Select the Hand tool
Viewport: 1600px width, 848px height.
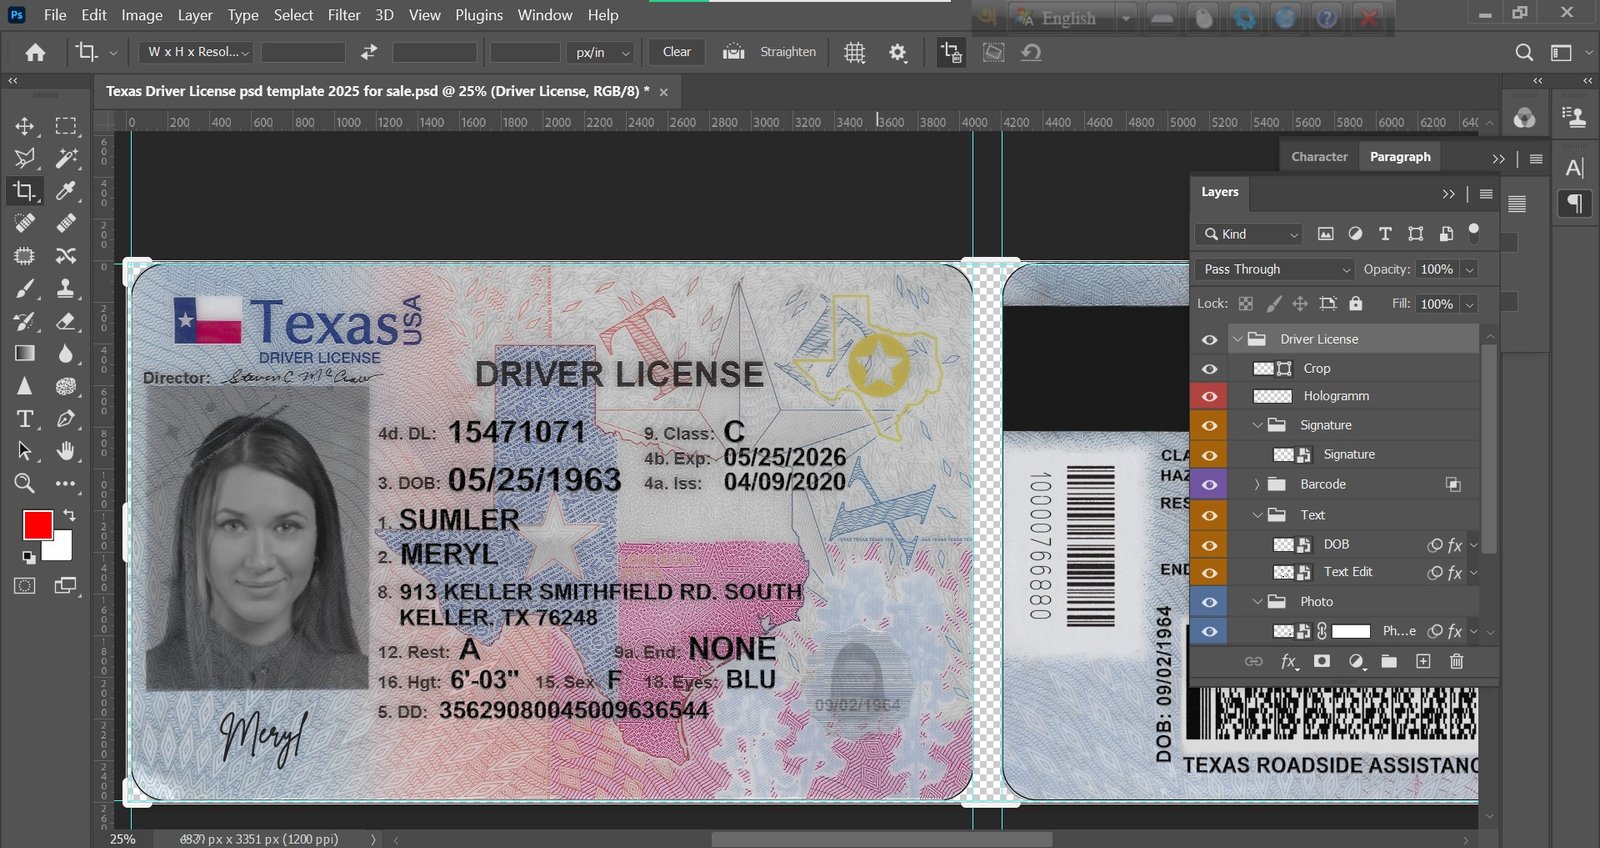coord(66,451)
